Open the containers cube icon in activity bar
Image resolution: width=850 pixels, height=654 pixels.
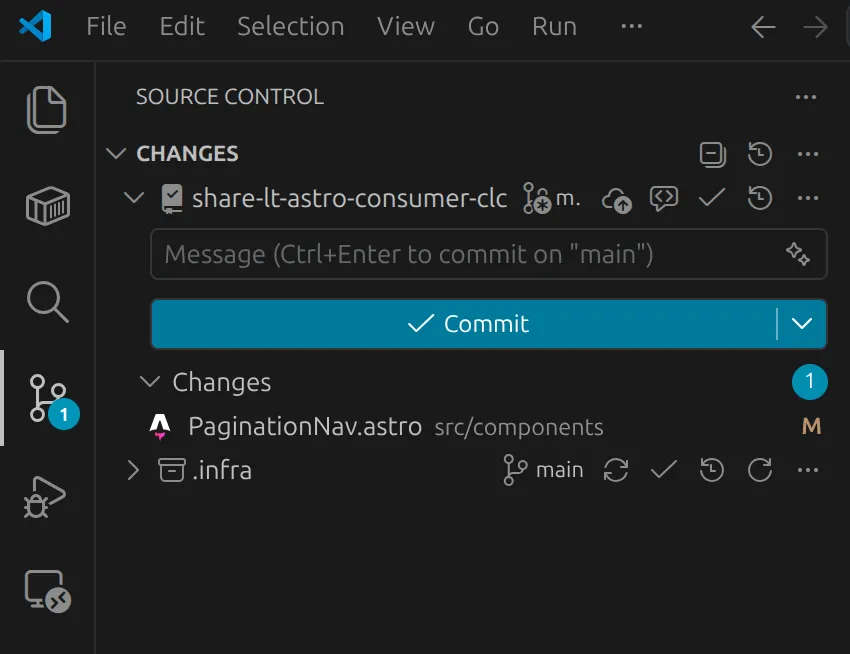[48, 206]
